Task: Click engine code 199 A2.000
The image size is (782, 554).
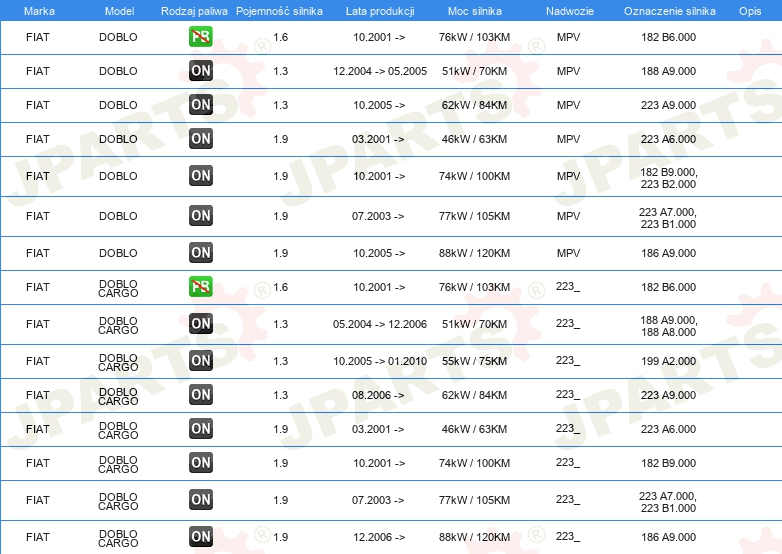Action: pyautogui.click(x=668, y=361)
